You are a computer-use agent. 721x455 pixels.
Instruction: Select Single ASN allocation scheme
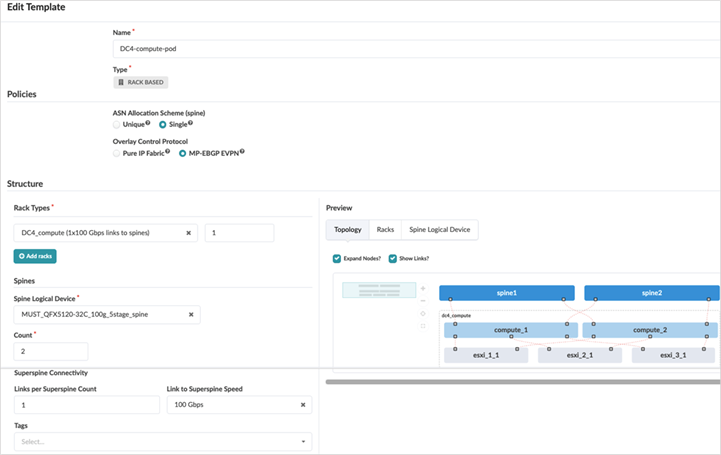162,125
